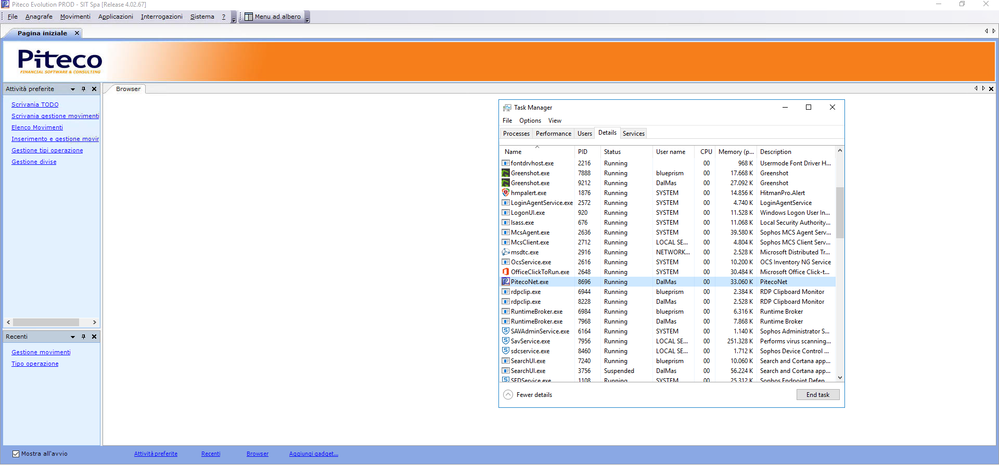Image resolution: width=999 pixels, height=465 pixels.
Task: Open the Attività preferite panel dropdown arrow
Action: (73, 89)
